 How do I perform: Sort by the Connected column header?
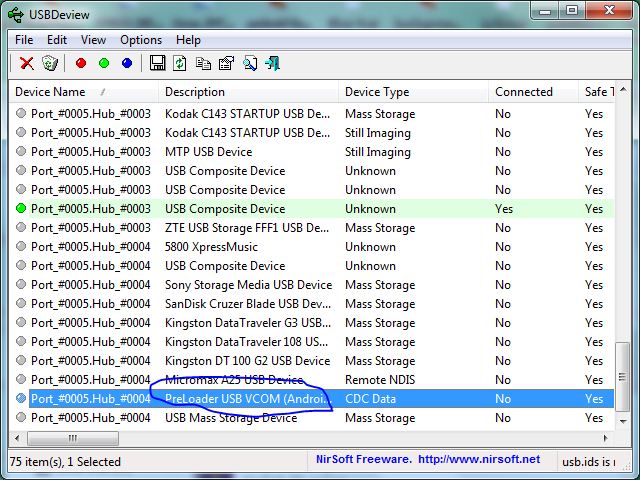533,92
